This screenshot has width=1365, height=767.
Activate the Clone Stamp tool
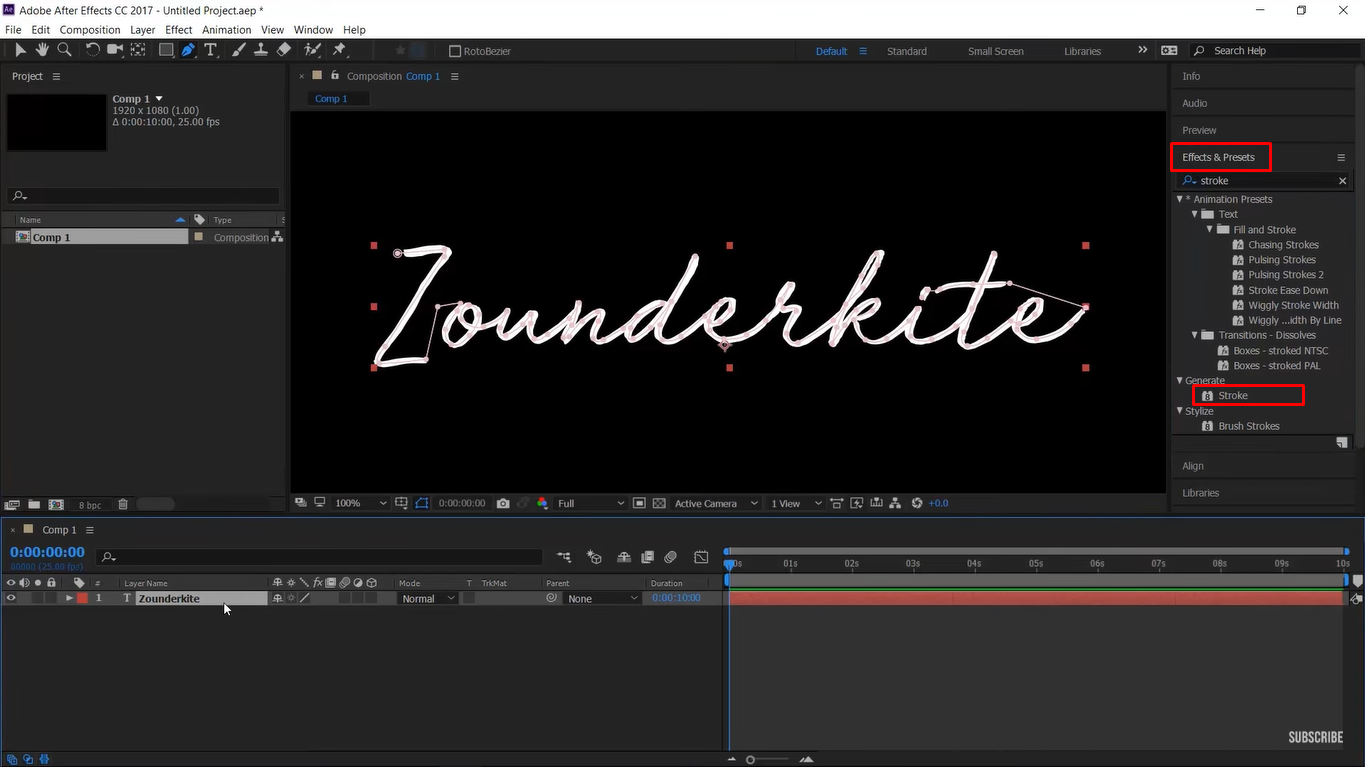pyautogui.click(x=260, y=50)
